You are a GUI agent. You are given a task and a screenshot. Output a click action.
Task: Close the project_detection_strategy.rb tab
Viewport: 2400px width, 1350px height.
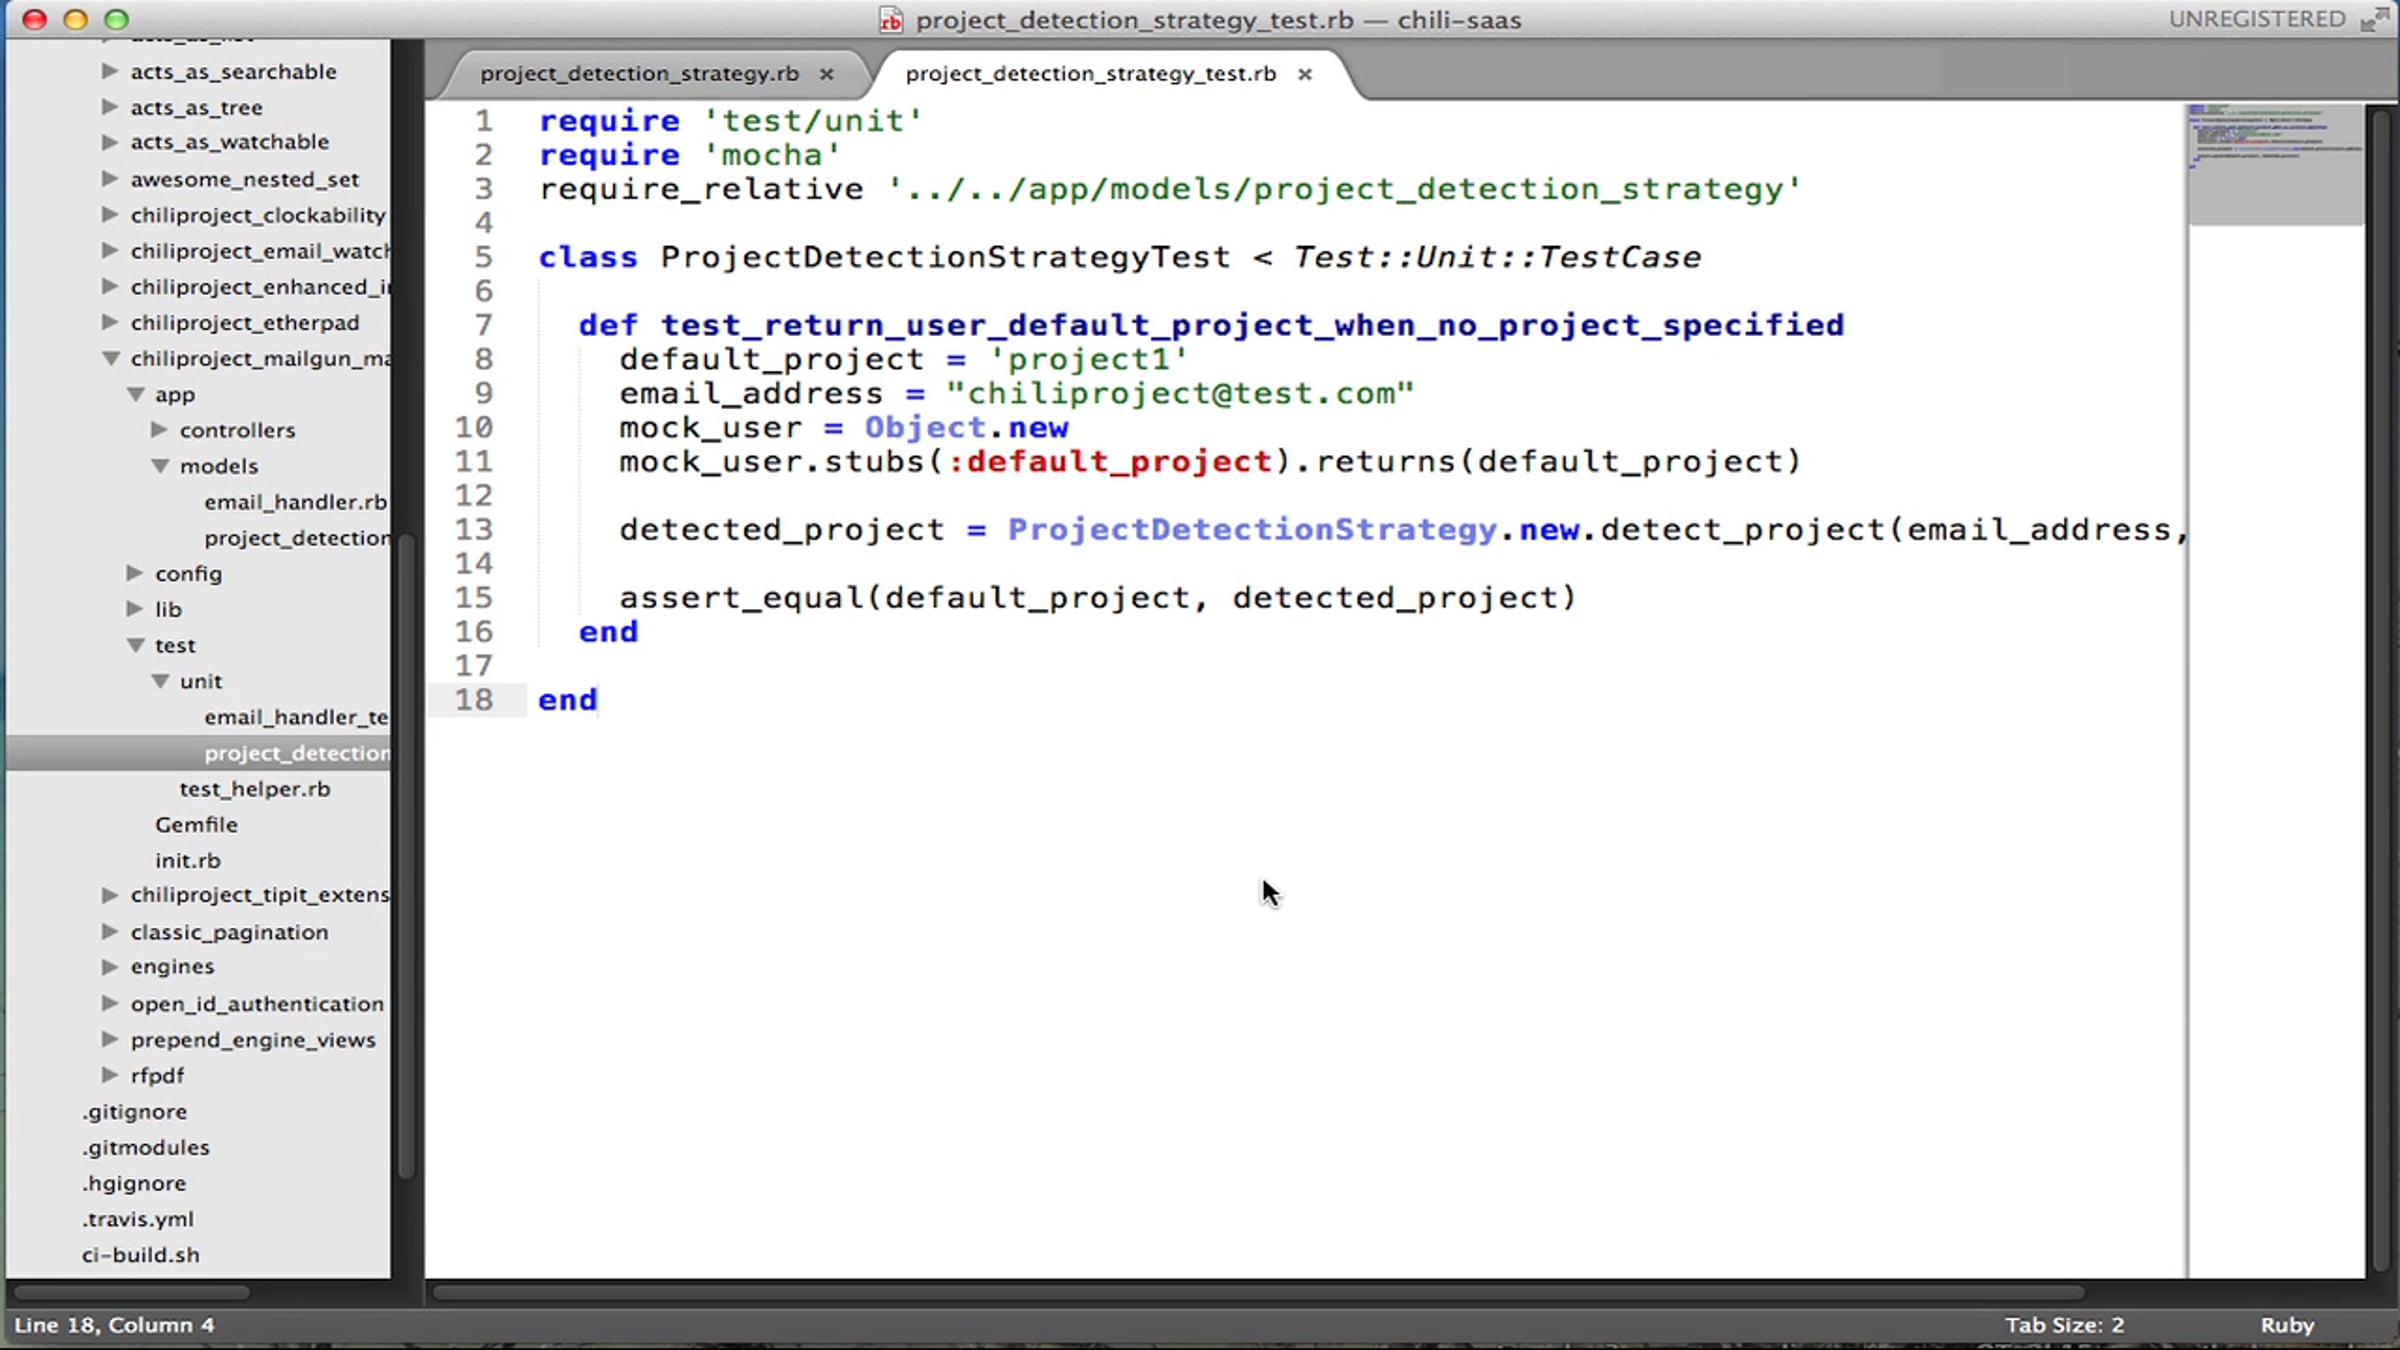827,74
